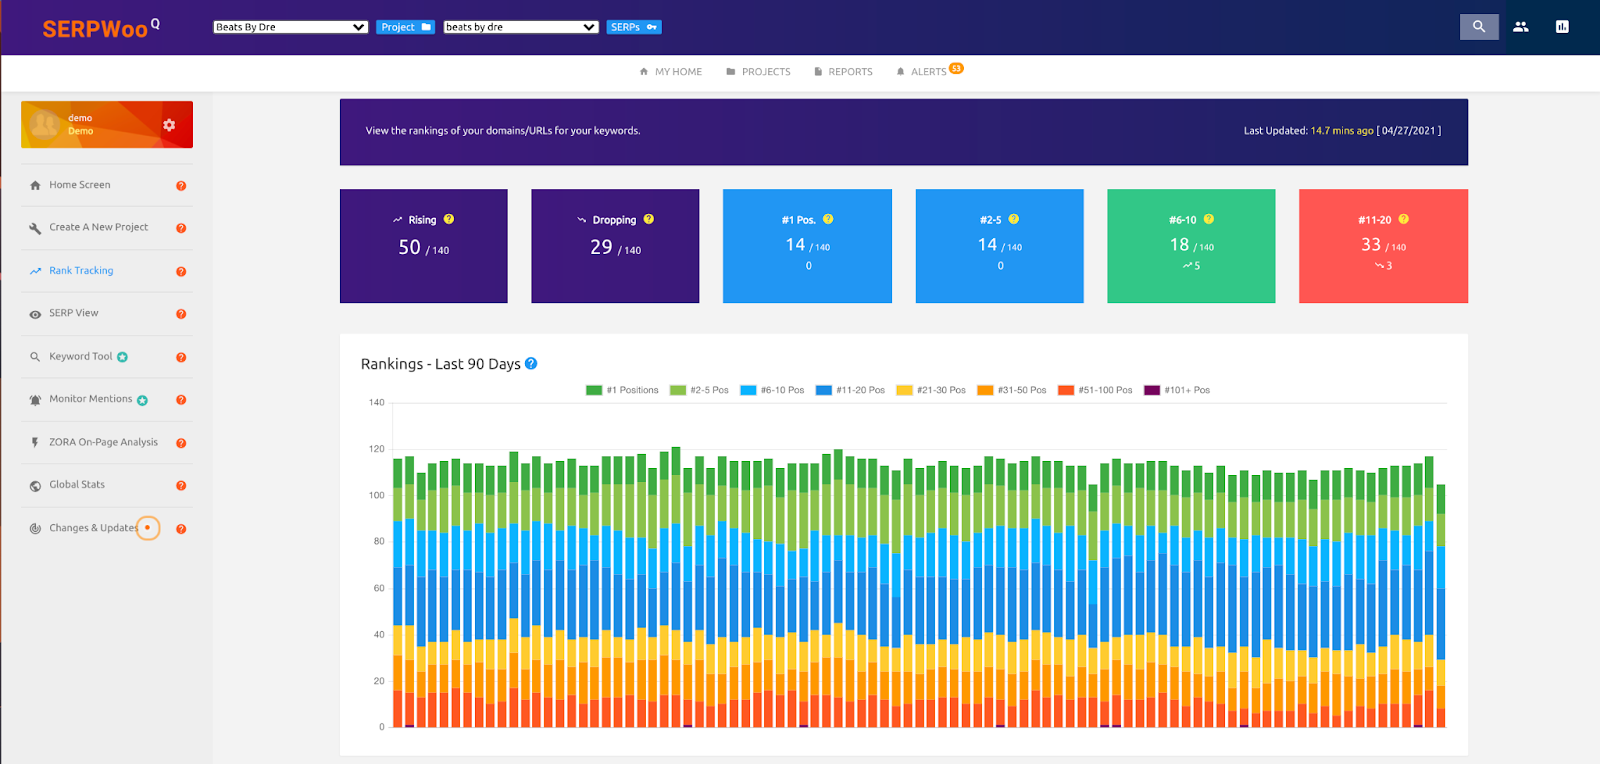
Task: Toggle #1 Positions legend series
Action: pyautogui.click(x=622, y=390)
